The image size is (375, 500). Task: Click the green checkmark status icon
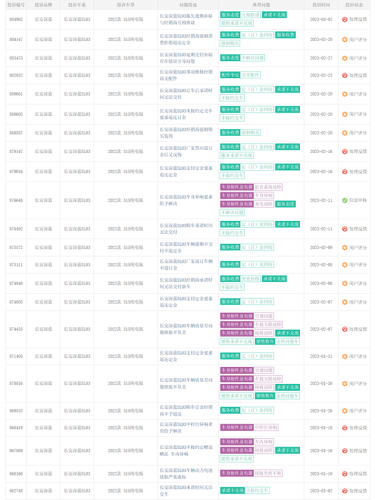click(345, 200)
